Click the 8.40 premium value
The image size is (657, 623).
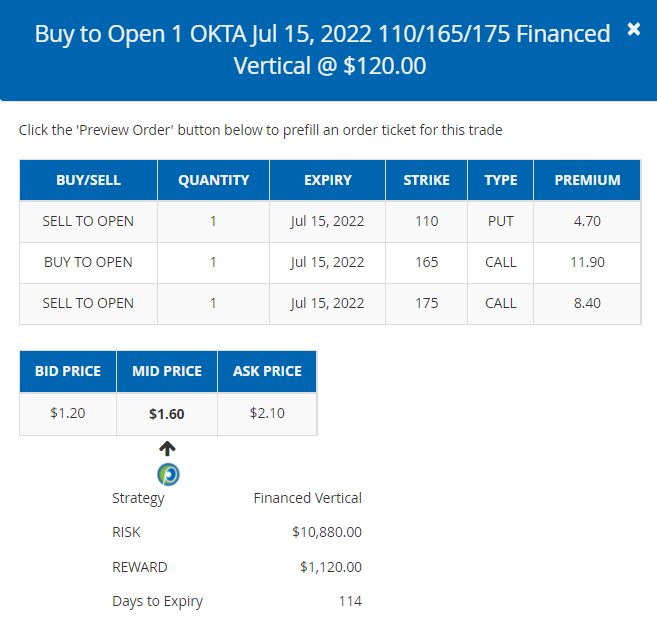click(587, 303)
